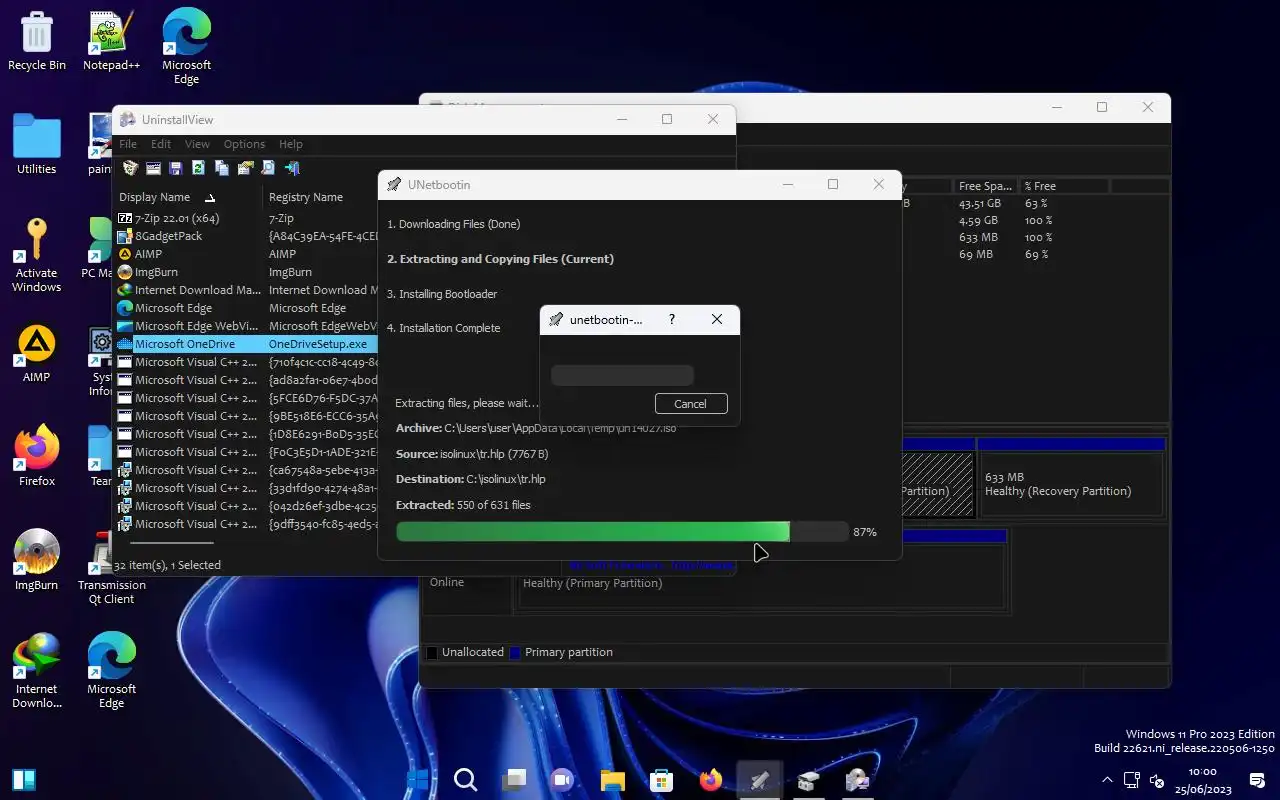Sort by Display Name column header

coord(188,197)
